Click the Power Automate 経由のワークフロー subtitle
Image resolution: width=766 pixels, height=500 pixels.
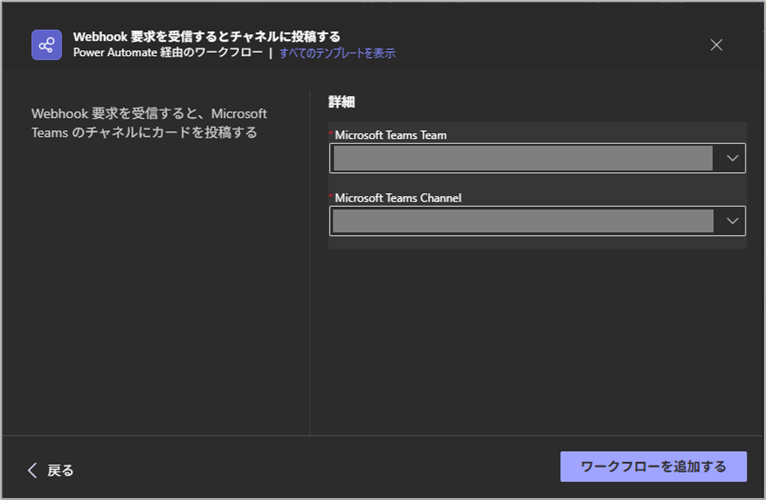(168, 53)
